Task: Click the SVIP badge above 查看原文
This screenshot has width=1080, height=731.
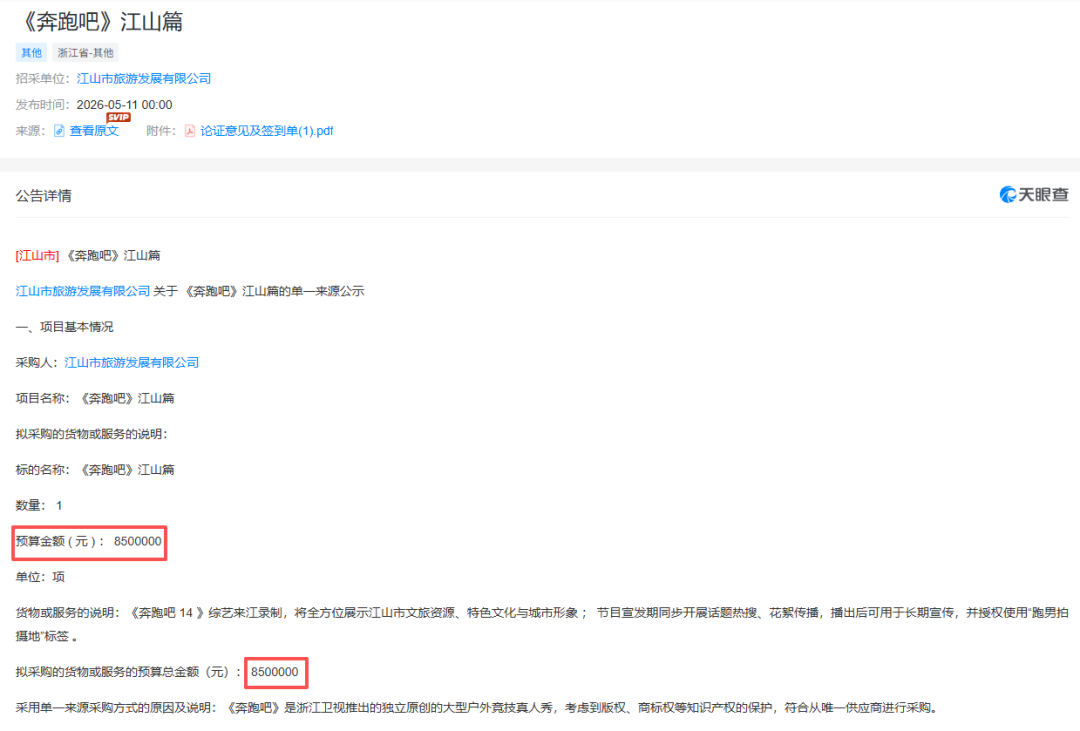Action: point(118,117)
